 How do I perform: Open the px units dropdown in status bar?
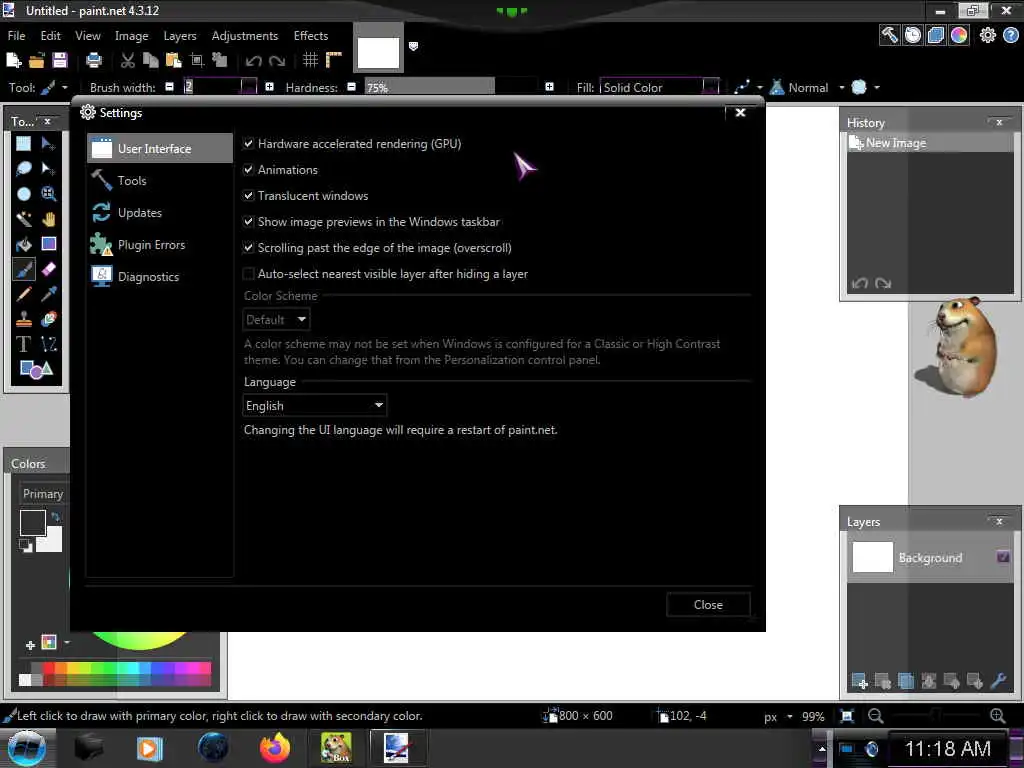pyautogui.click(x=778, y=716)
